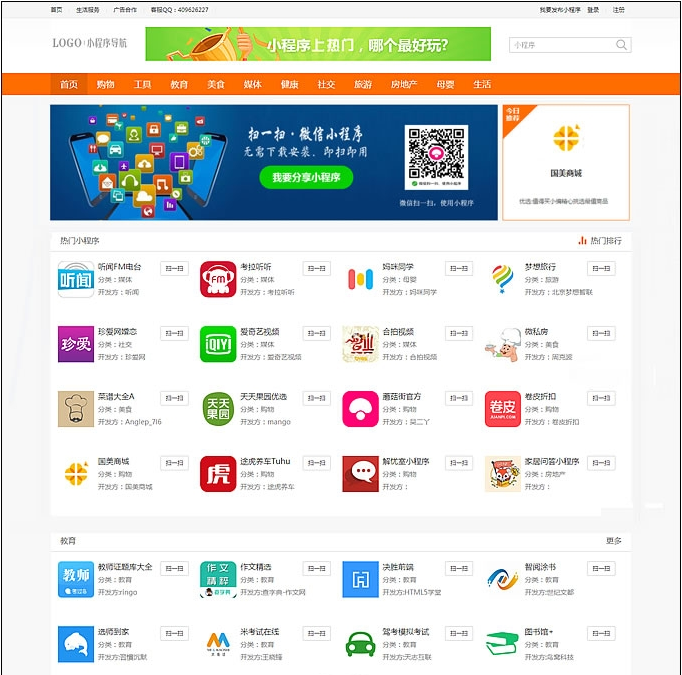Open the 购物 navigation tab
The image size is (682, 675).
point(105,84)
